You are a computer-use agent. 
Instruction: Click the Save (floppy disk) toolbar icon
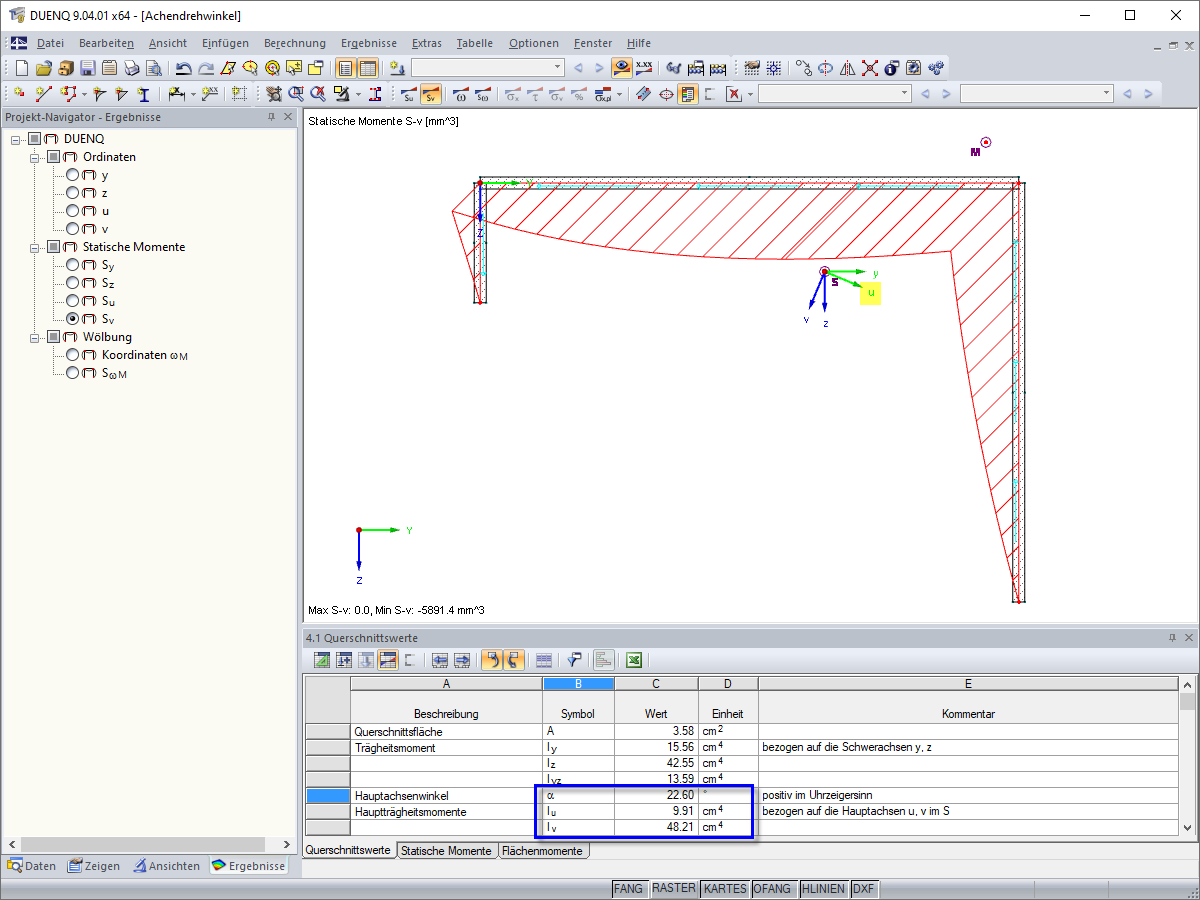coord(87,68)
